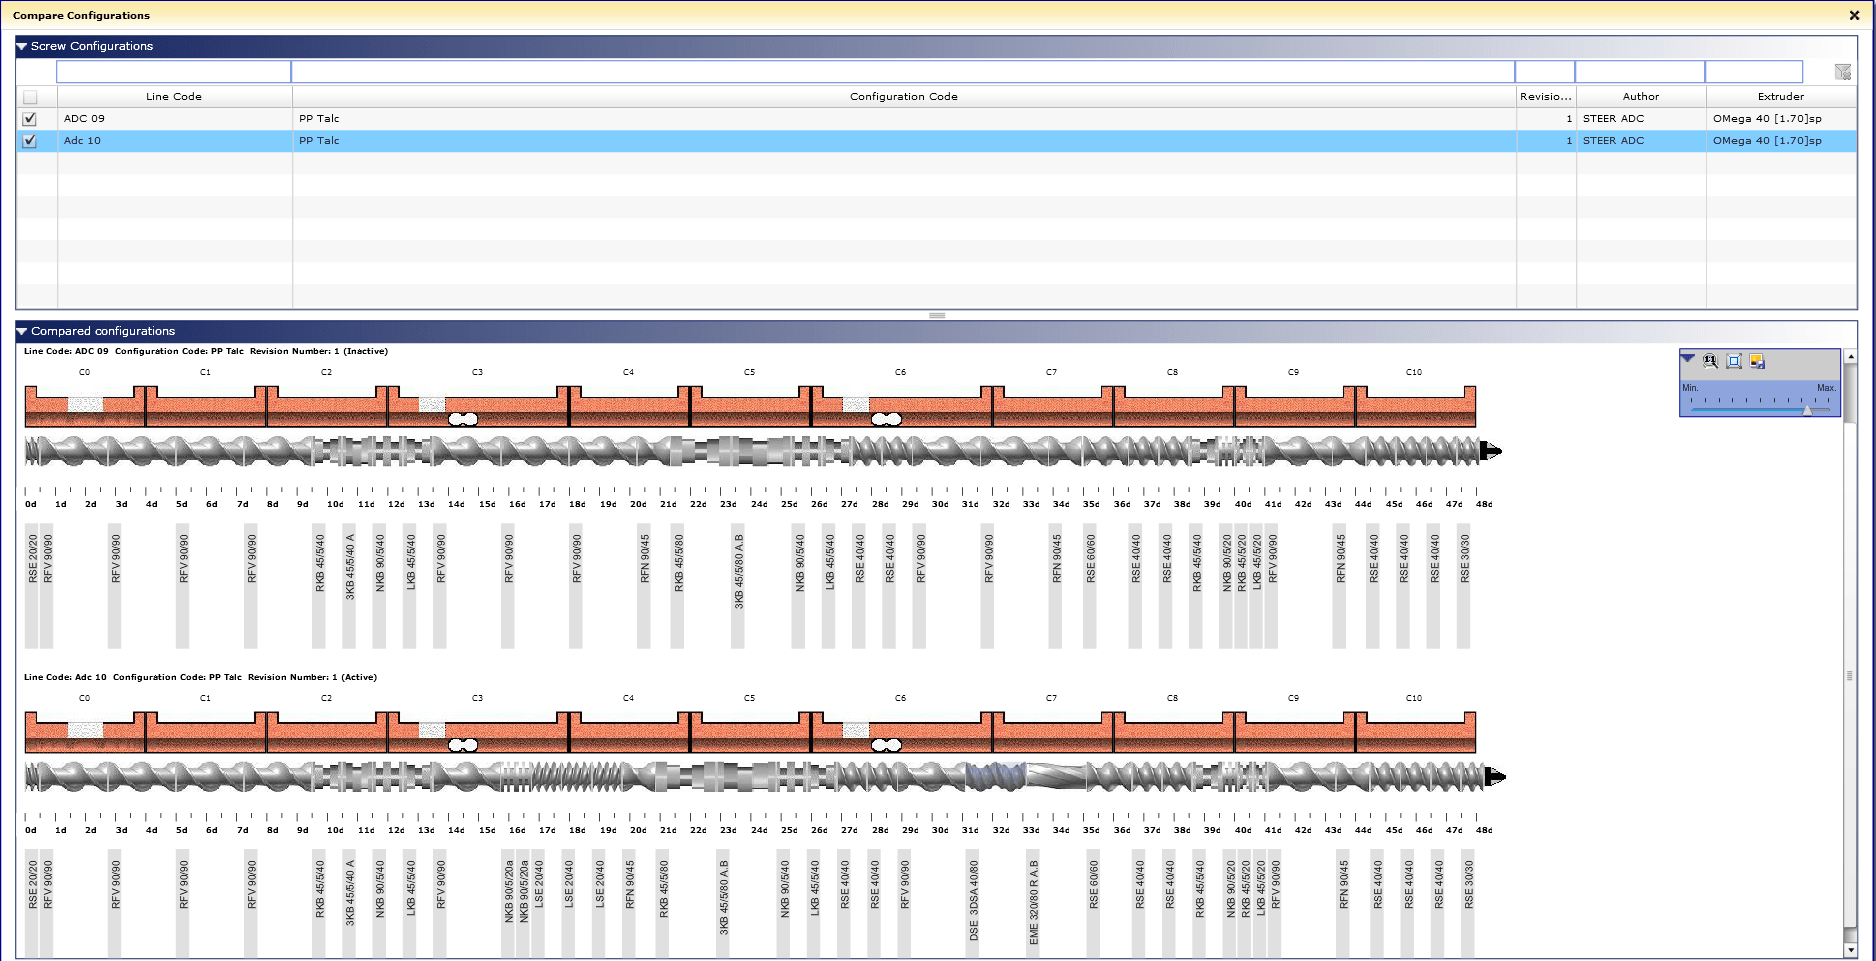Screen dimensions: 1876x961
Task: Click the Author column header
Action: coord(1640,97)
